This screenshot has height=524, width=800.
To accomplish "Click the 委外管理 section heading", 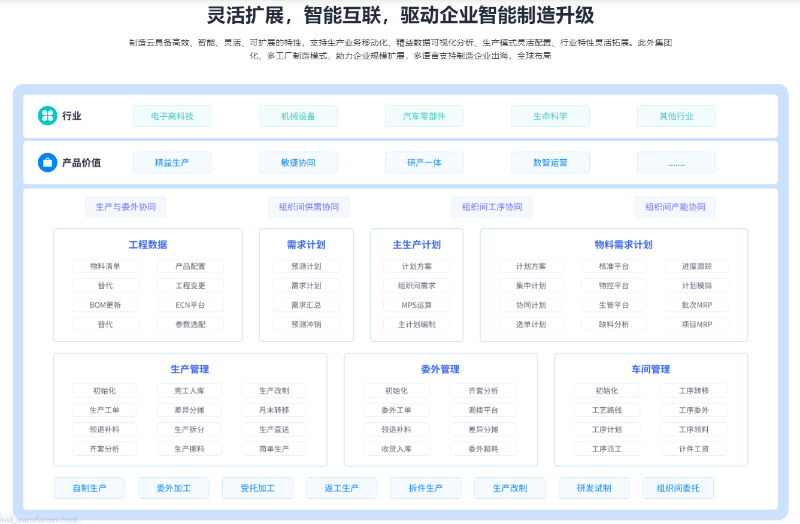I will (x=440, y=369).
